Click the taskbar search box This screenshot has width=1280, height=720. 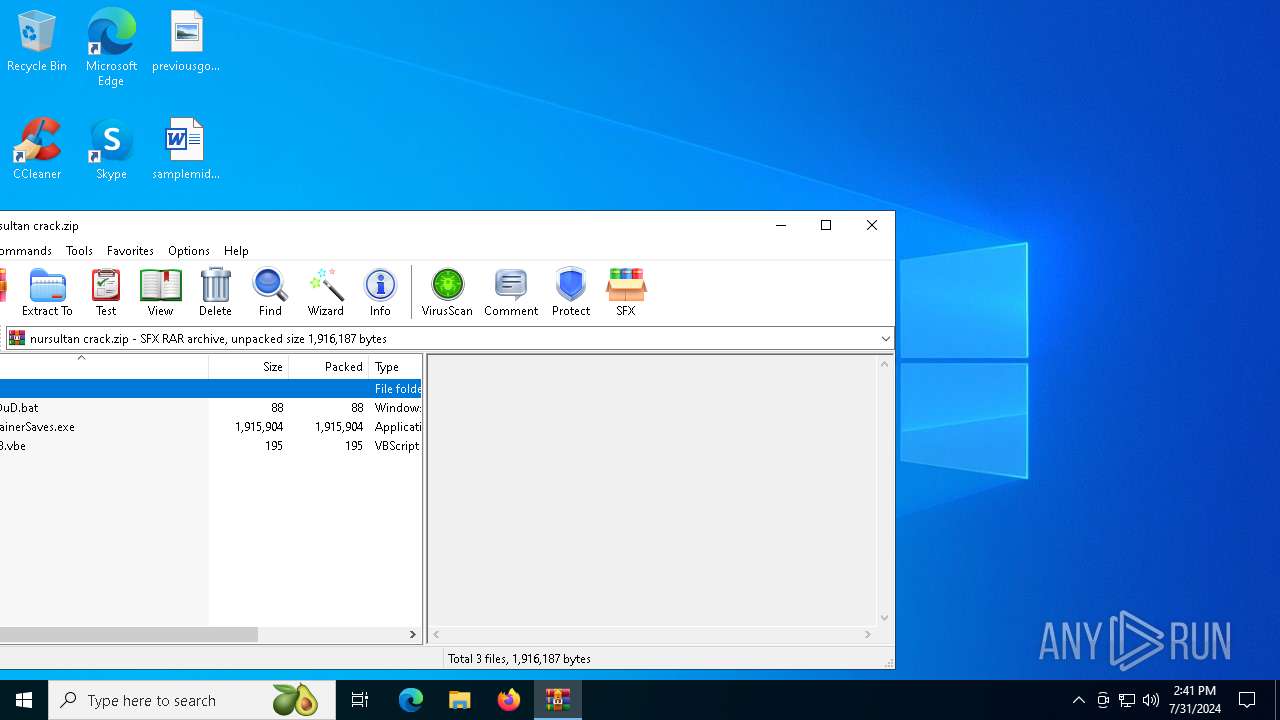pyautogui.click(x=191, y=700)
